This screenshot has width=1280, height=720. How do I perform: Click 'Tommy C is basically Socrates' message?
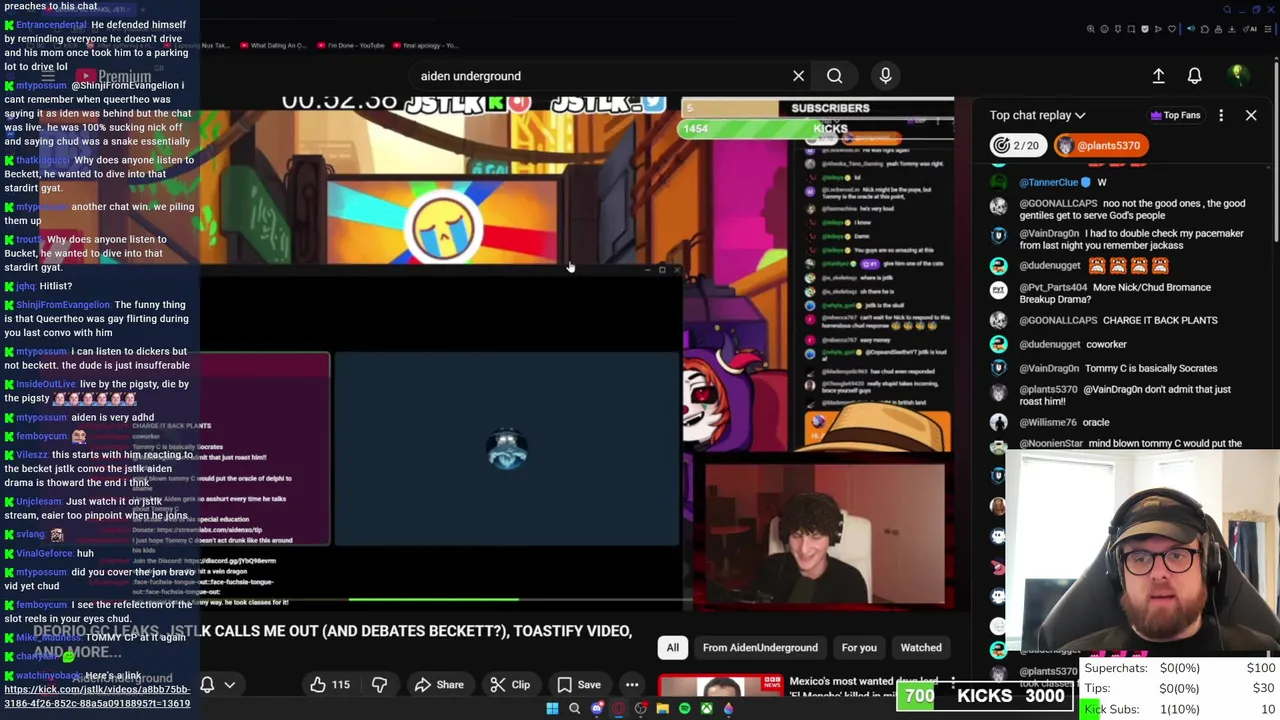(1150, 368)
